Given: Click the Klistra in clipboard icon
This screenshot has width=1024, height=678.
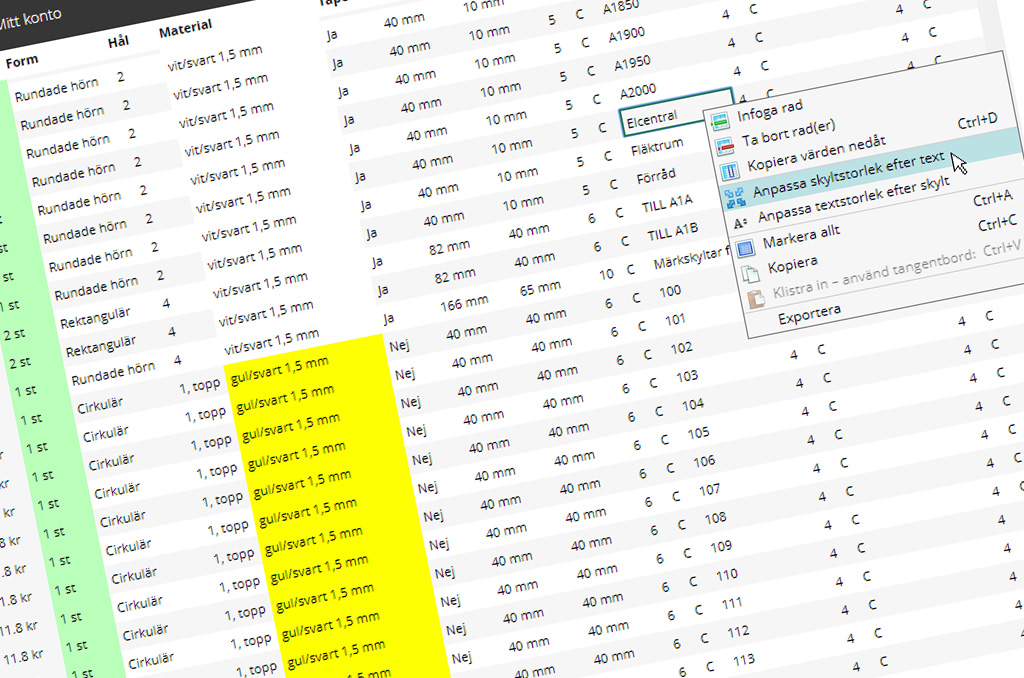Looking at the screenshot, I should 755,297.
